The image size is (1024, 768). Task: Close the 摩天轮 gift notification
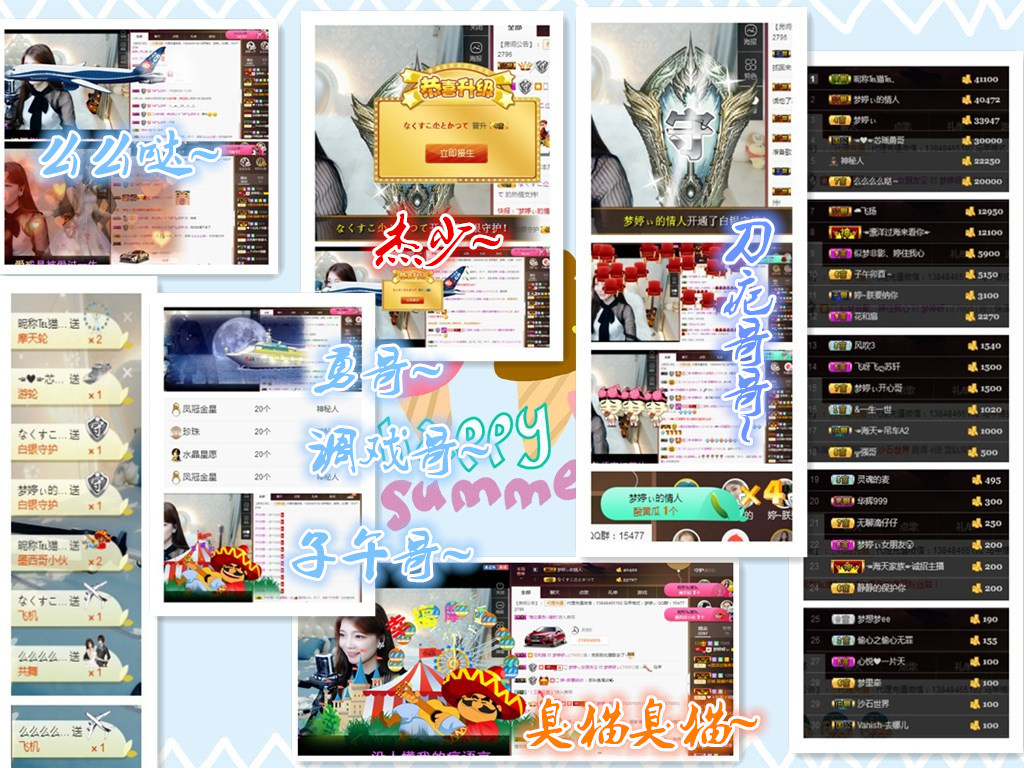[127, 317]
